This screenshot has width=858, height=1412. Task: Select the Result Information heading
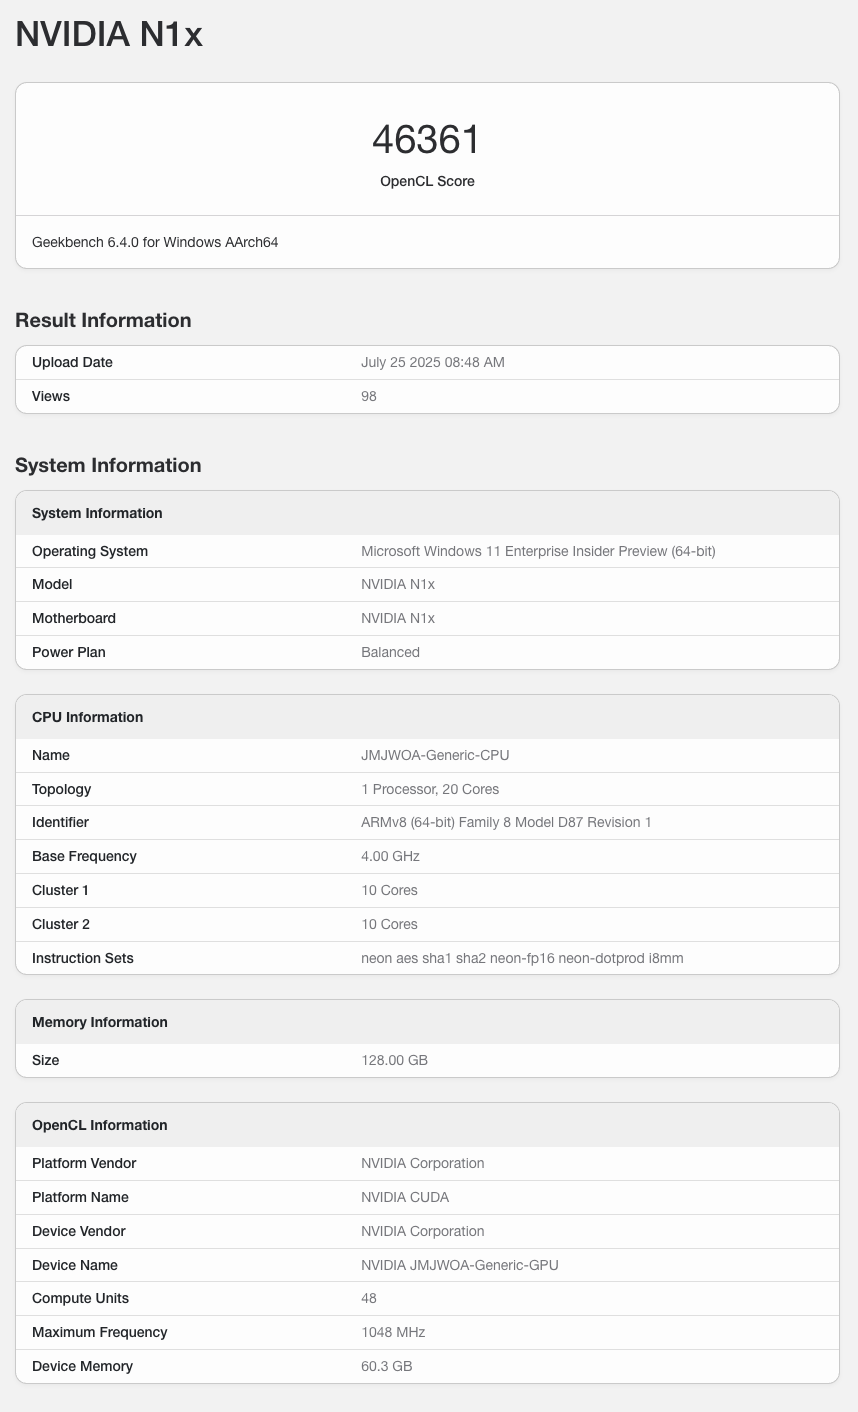coord(103,320)
